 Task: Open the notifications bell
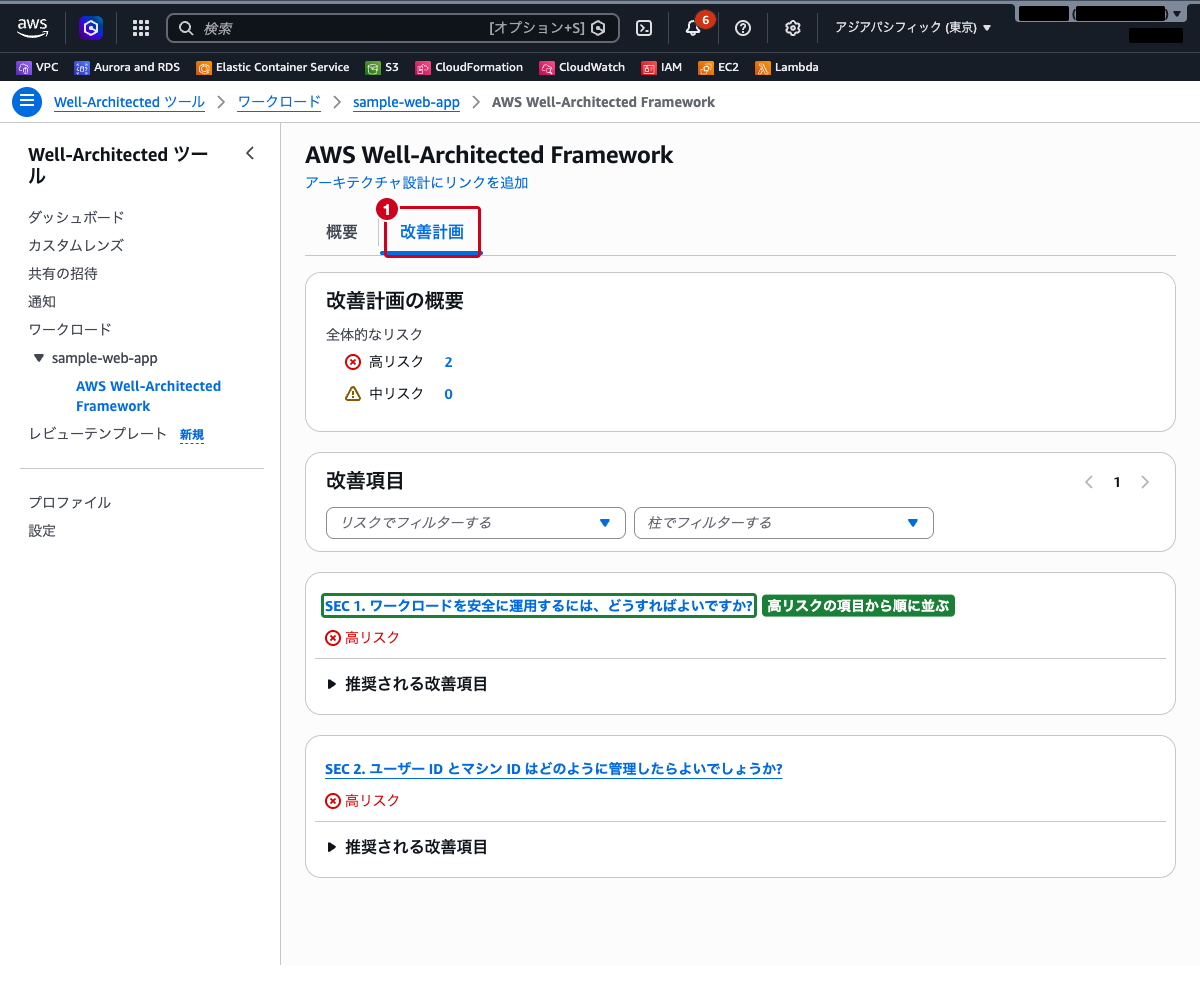pyautogui.click(x=693, y=28)
